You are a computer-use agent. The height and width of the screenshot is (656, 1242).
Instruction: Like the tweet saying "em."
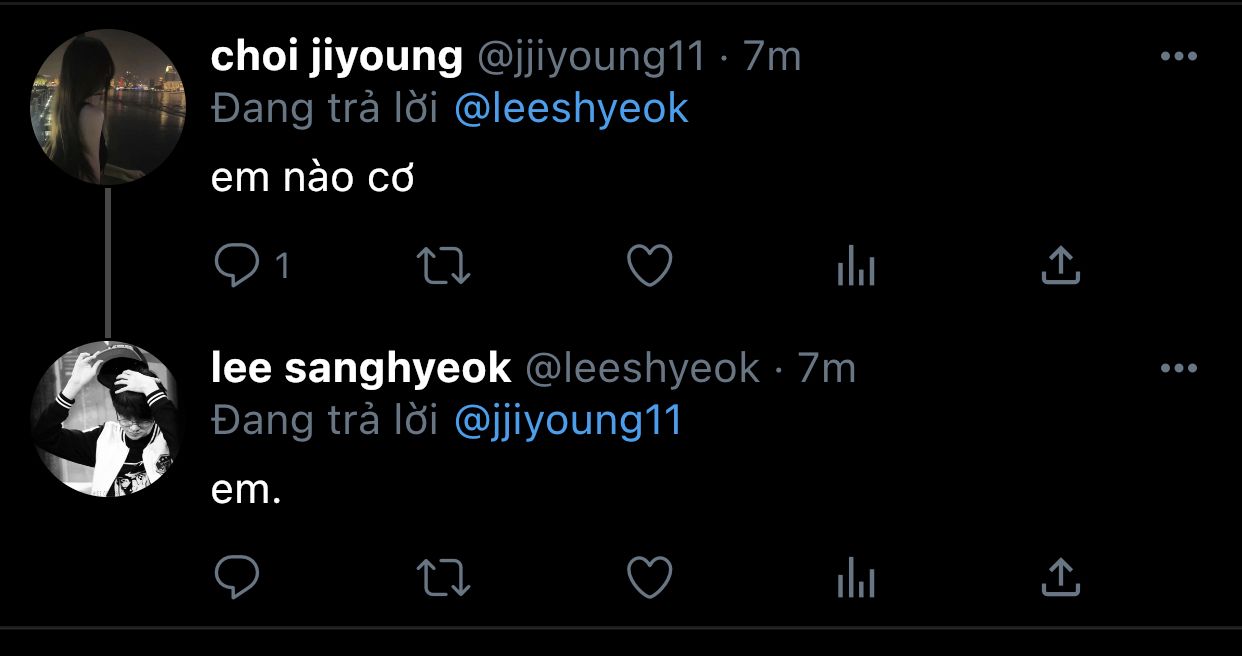tap(649, 577)
